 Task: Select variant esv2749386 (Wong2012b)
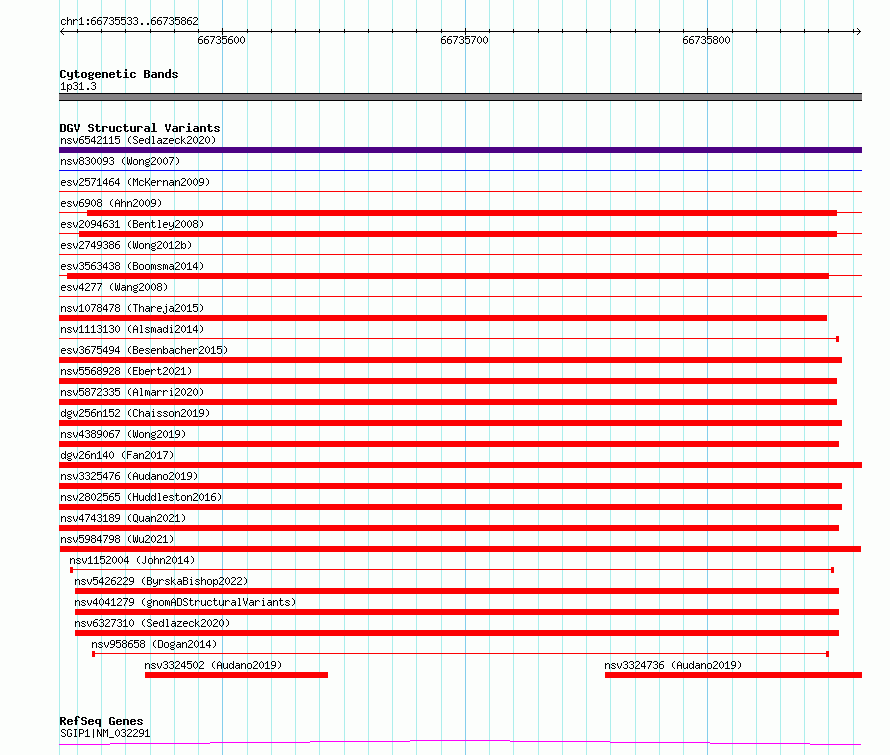126,245
